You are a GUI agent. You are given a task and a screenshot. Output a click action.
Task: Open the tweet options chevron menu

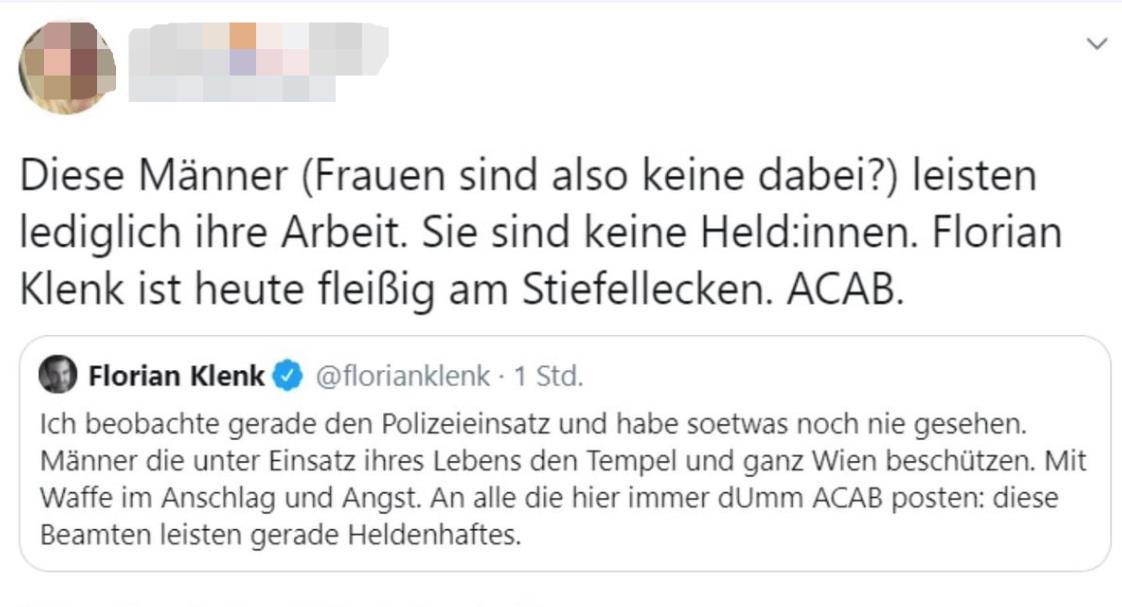[x=1097, y=44]
